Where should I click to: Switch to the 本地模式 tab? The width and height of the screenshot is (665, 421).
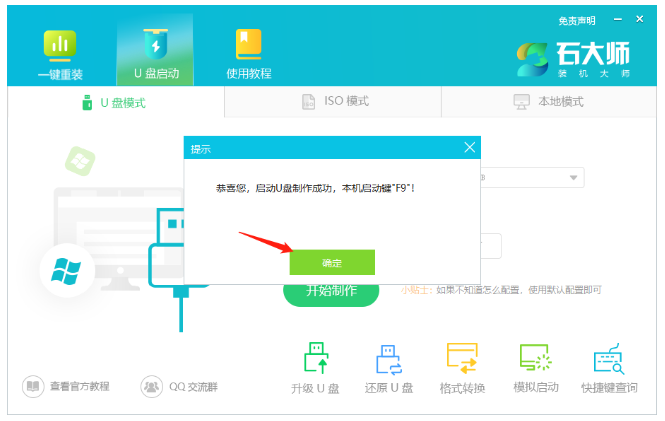[548, 102]
